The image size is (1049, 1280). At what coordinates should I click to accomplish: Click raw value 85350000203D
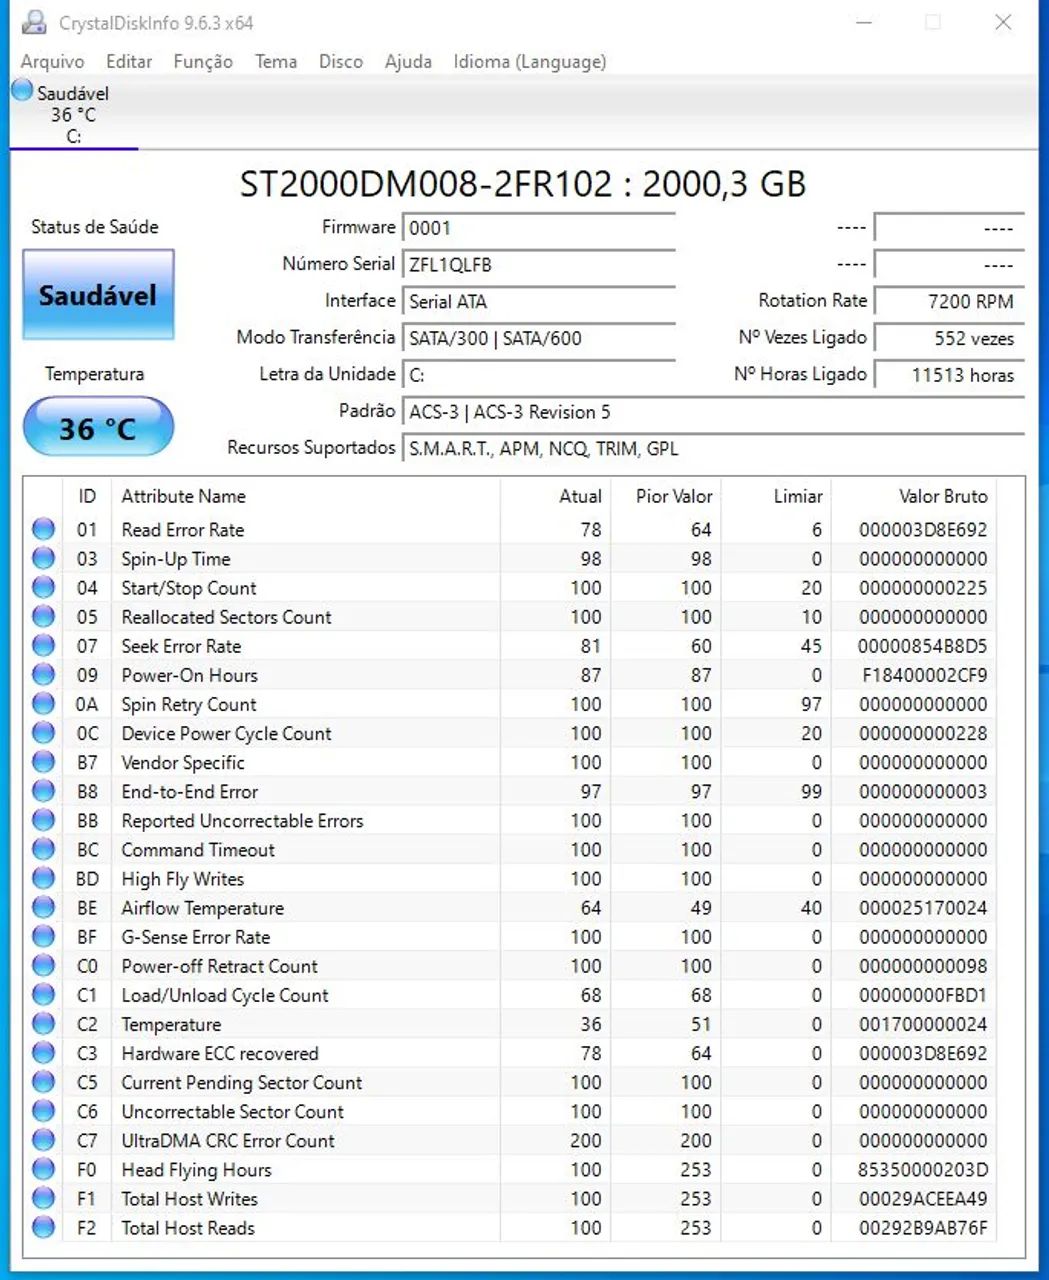pos(924,1170)
